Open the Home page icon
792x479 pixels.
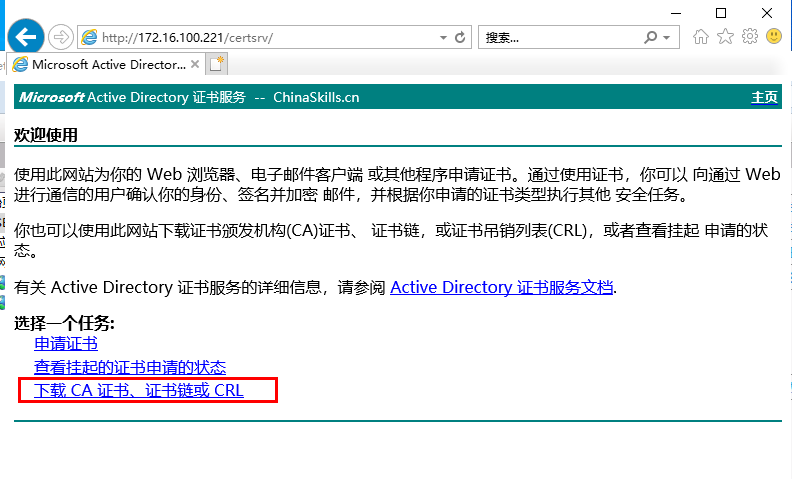tap(701, 36)
